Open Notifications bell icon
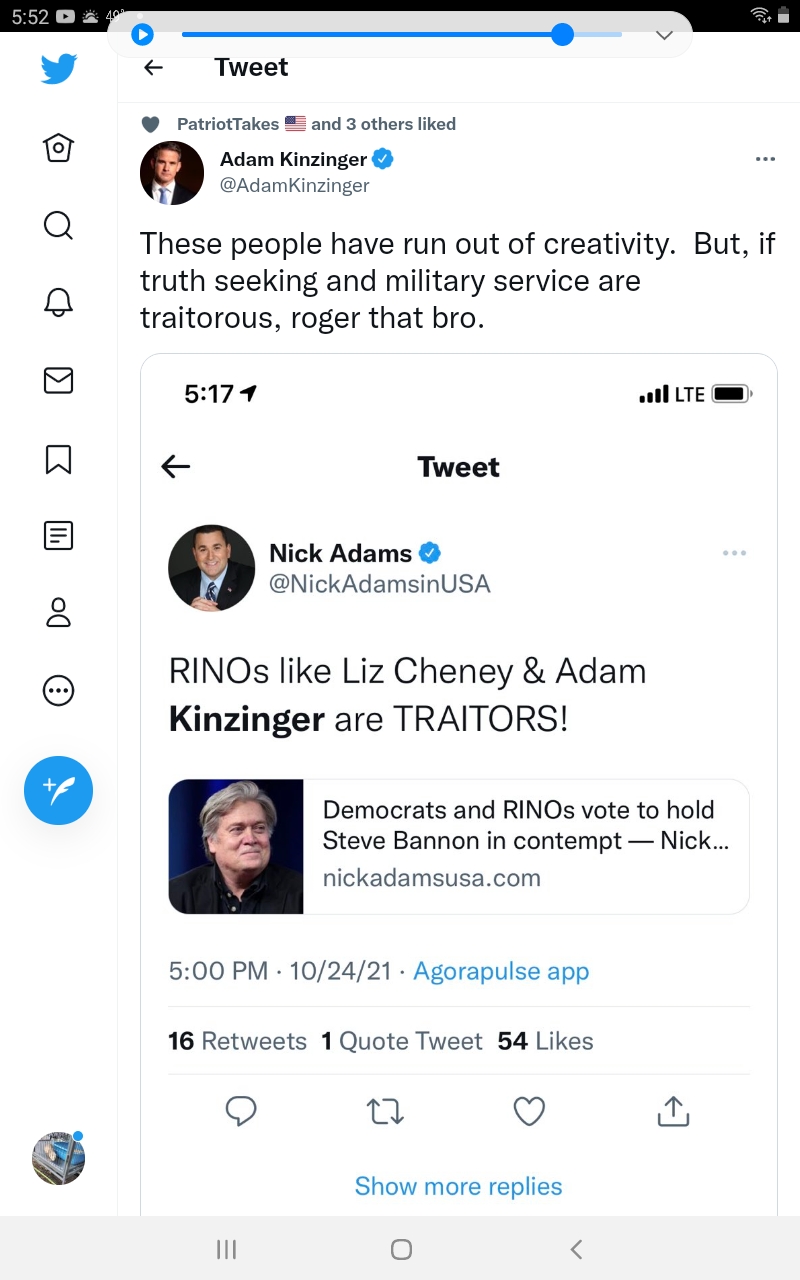The width and height of the screenshot is (800, 1280). 58,302
